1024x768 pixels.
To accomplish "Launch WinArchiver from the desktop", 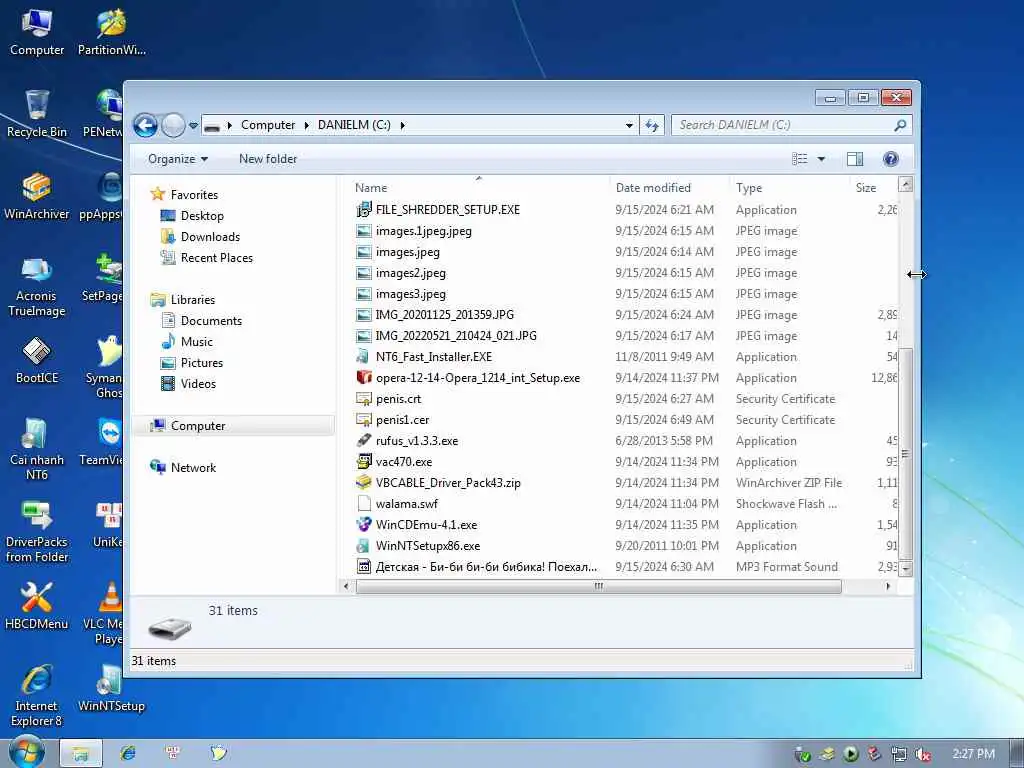I will point(37,196).
